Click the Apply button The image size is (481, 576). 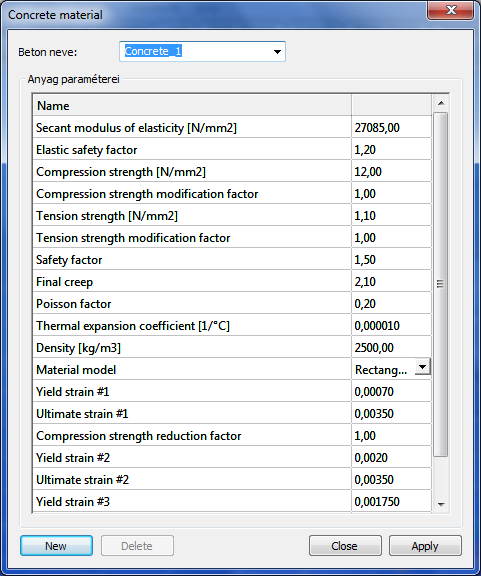[x=425, y=546]
